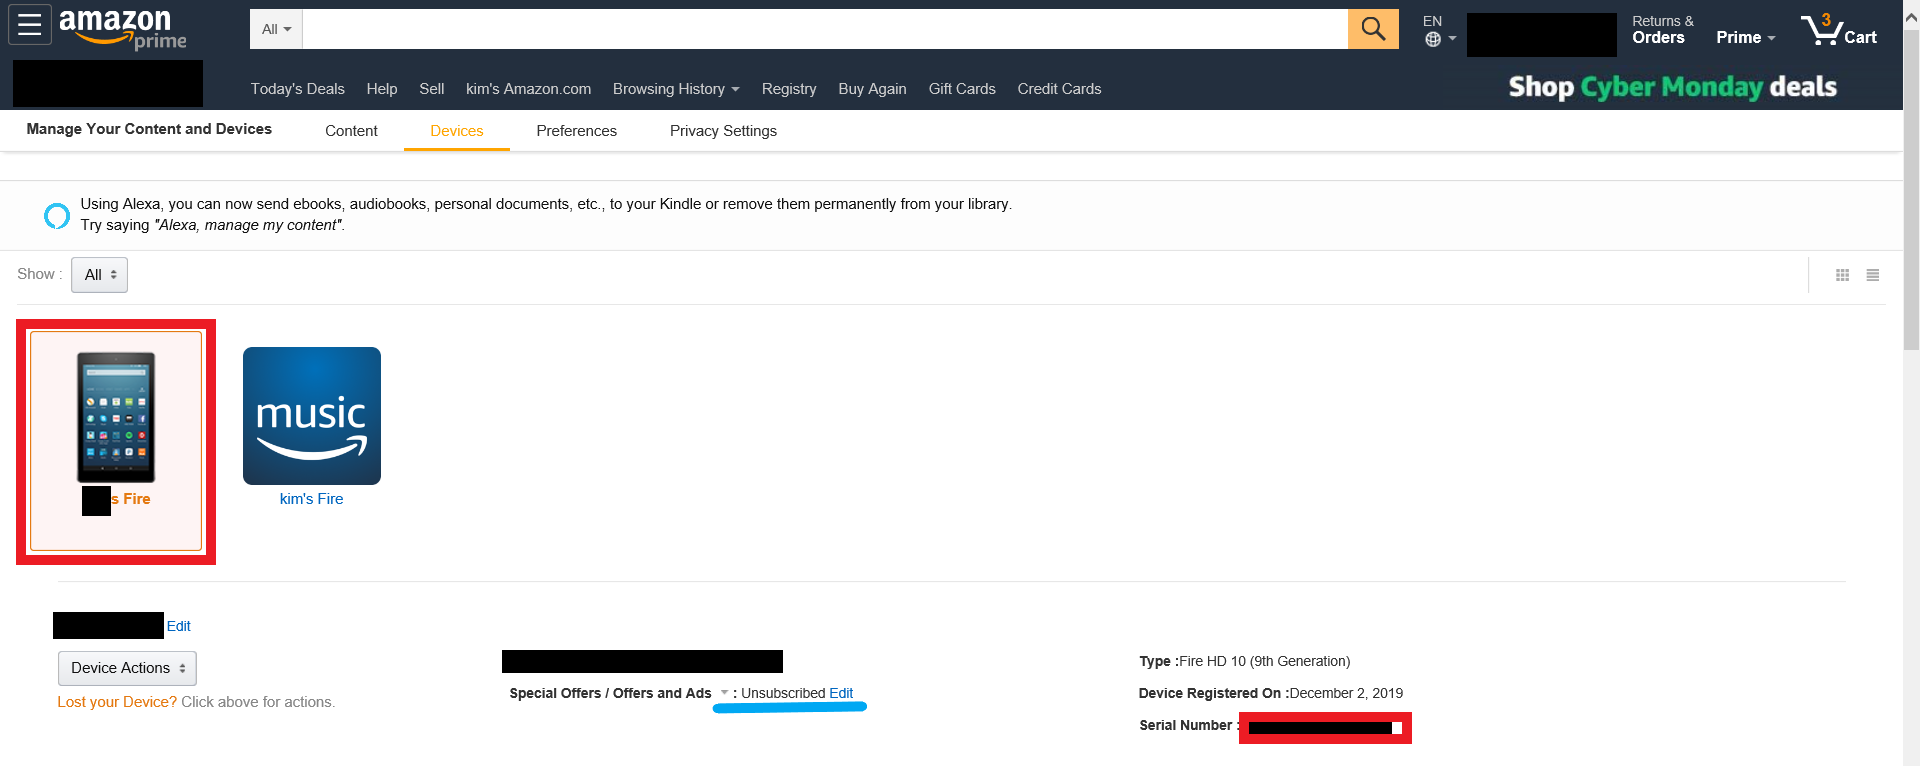Open the Registry link
This screenshot has height=766, width=1920.
pyautogui.click(x=789, y=89)
